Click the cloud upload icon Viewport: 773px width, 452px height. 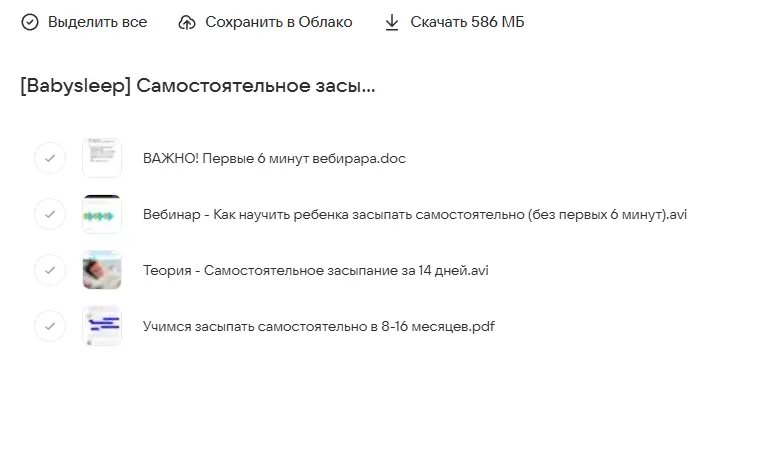tap(187, 22)
